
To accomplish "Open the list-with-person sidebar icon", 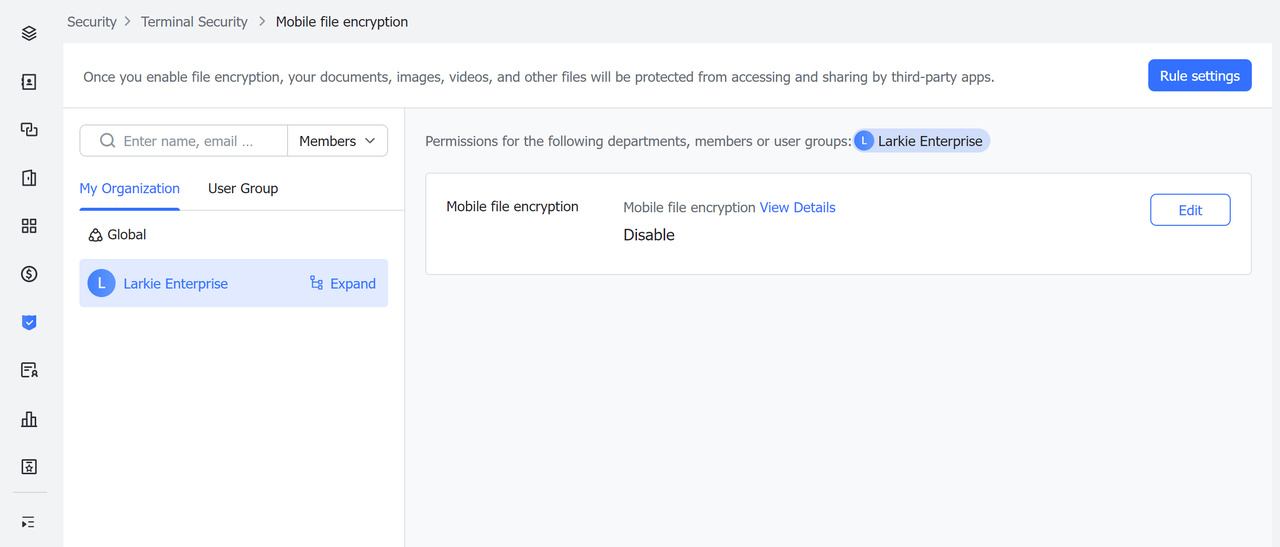I will (x=29, y=371).
